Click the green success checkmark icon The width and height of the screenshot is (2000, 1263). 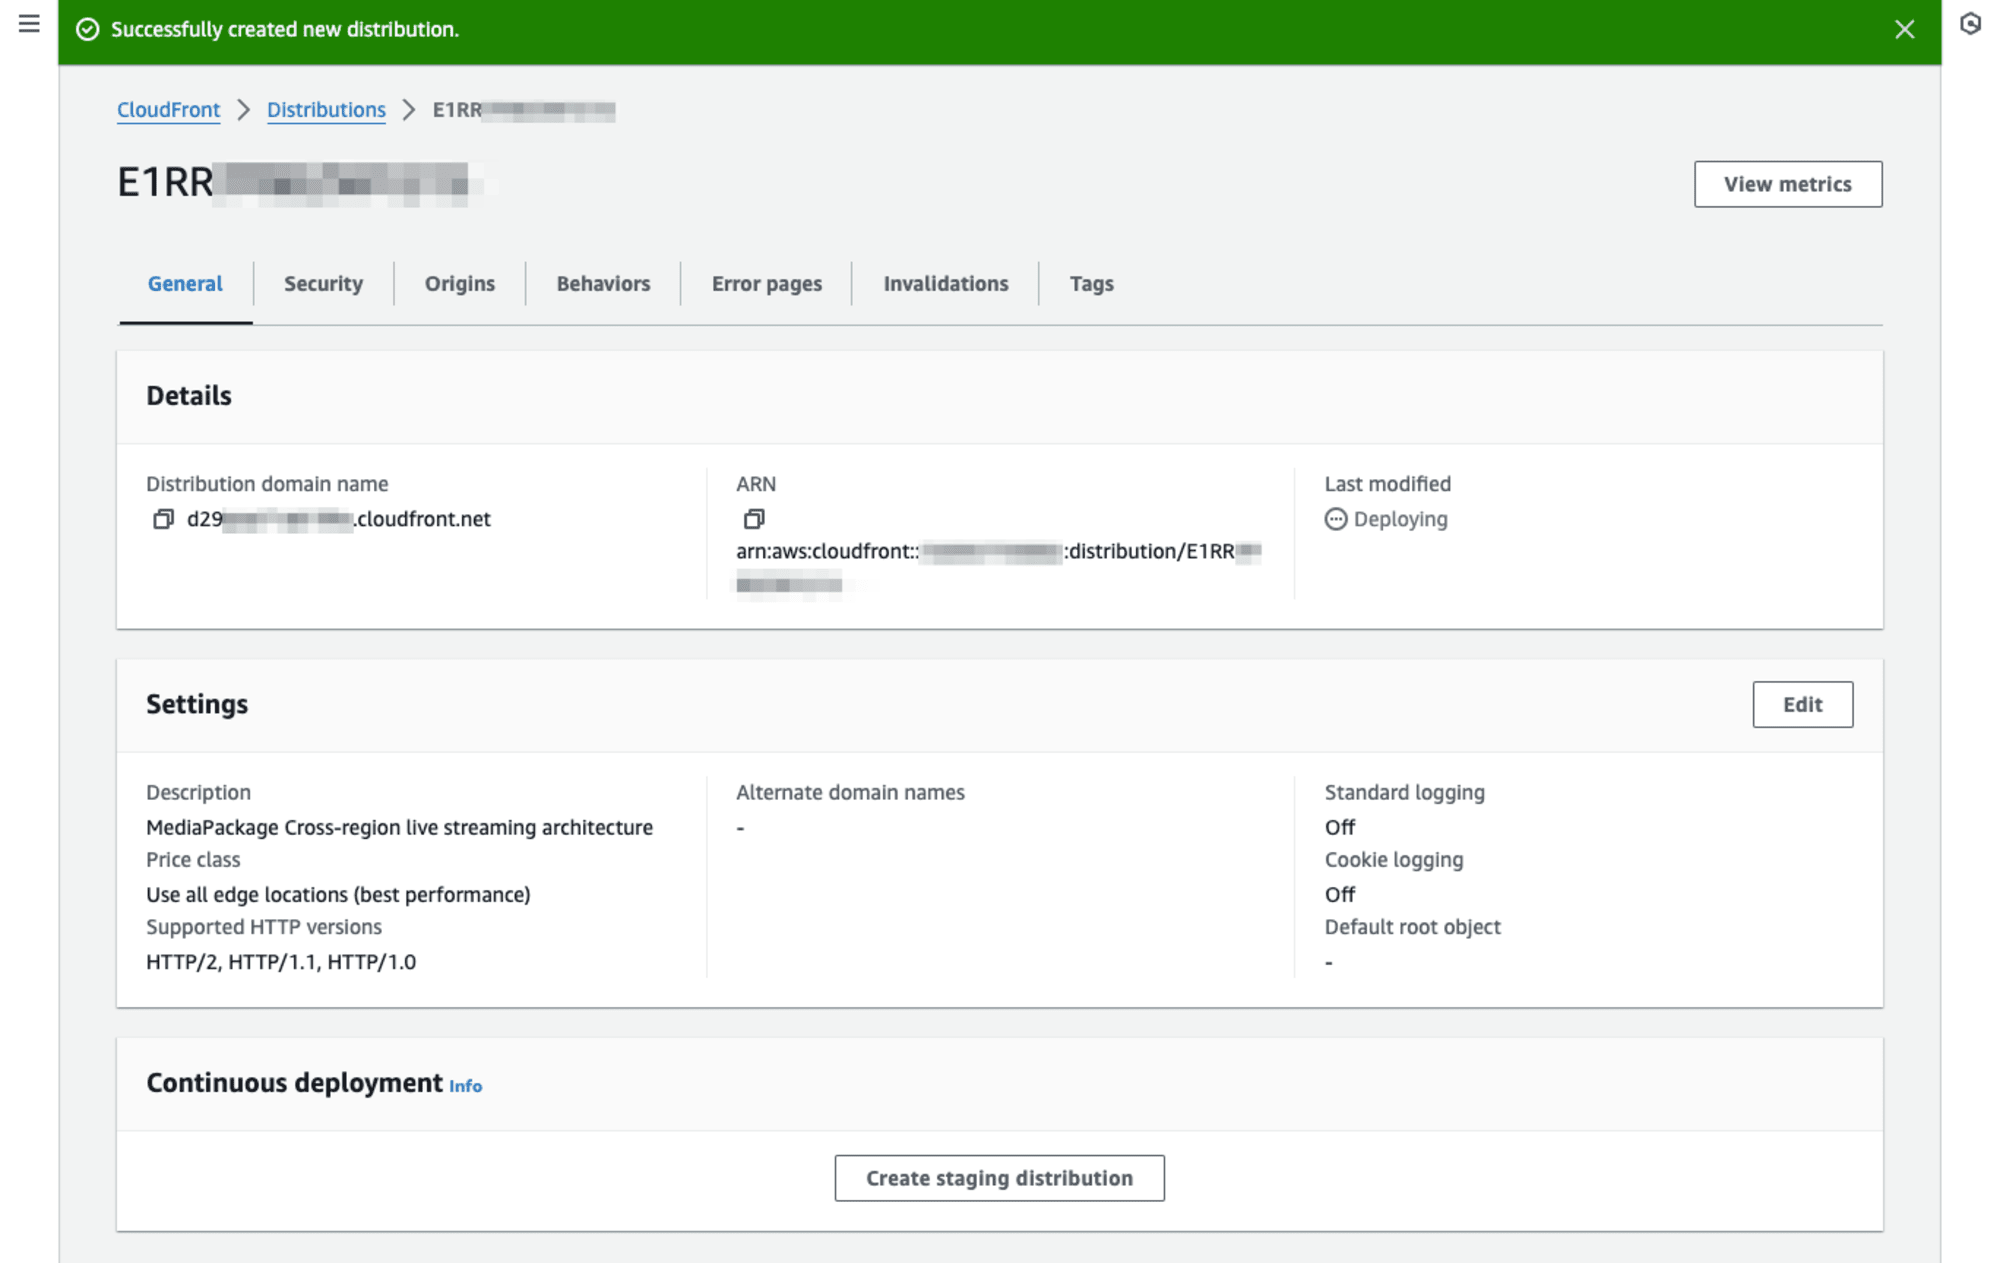[x=88, y=29]
